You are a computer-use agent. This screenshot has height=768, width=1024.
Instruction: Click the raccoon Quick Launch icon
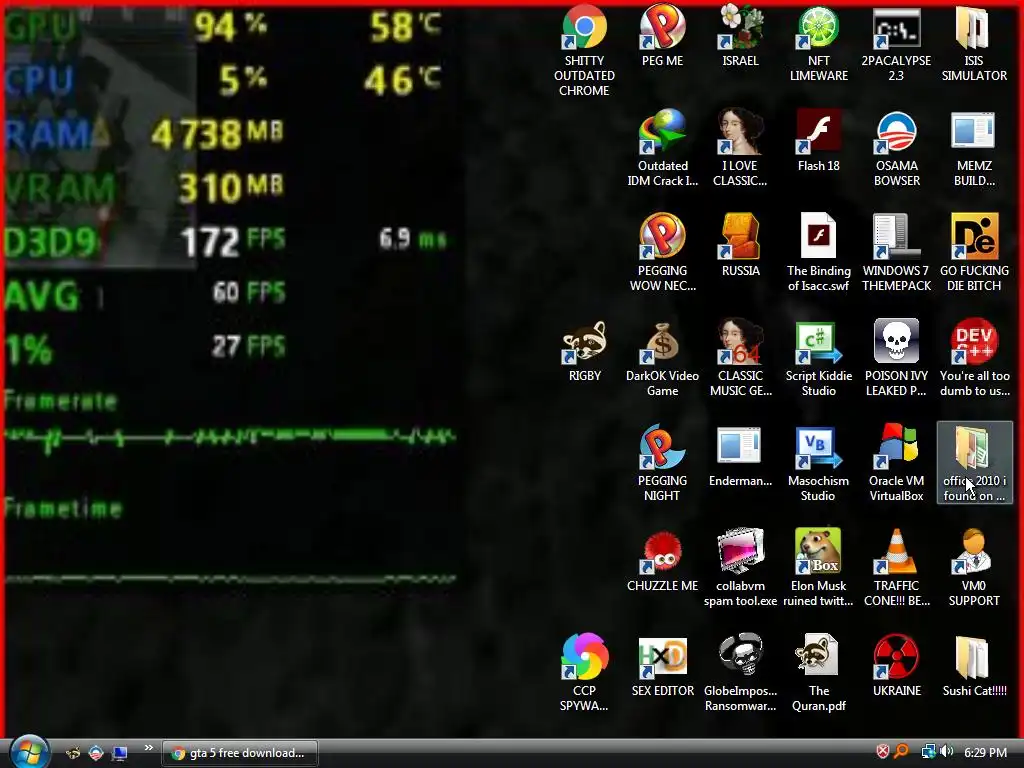point(73,753)
